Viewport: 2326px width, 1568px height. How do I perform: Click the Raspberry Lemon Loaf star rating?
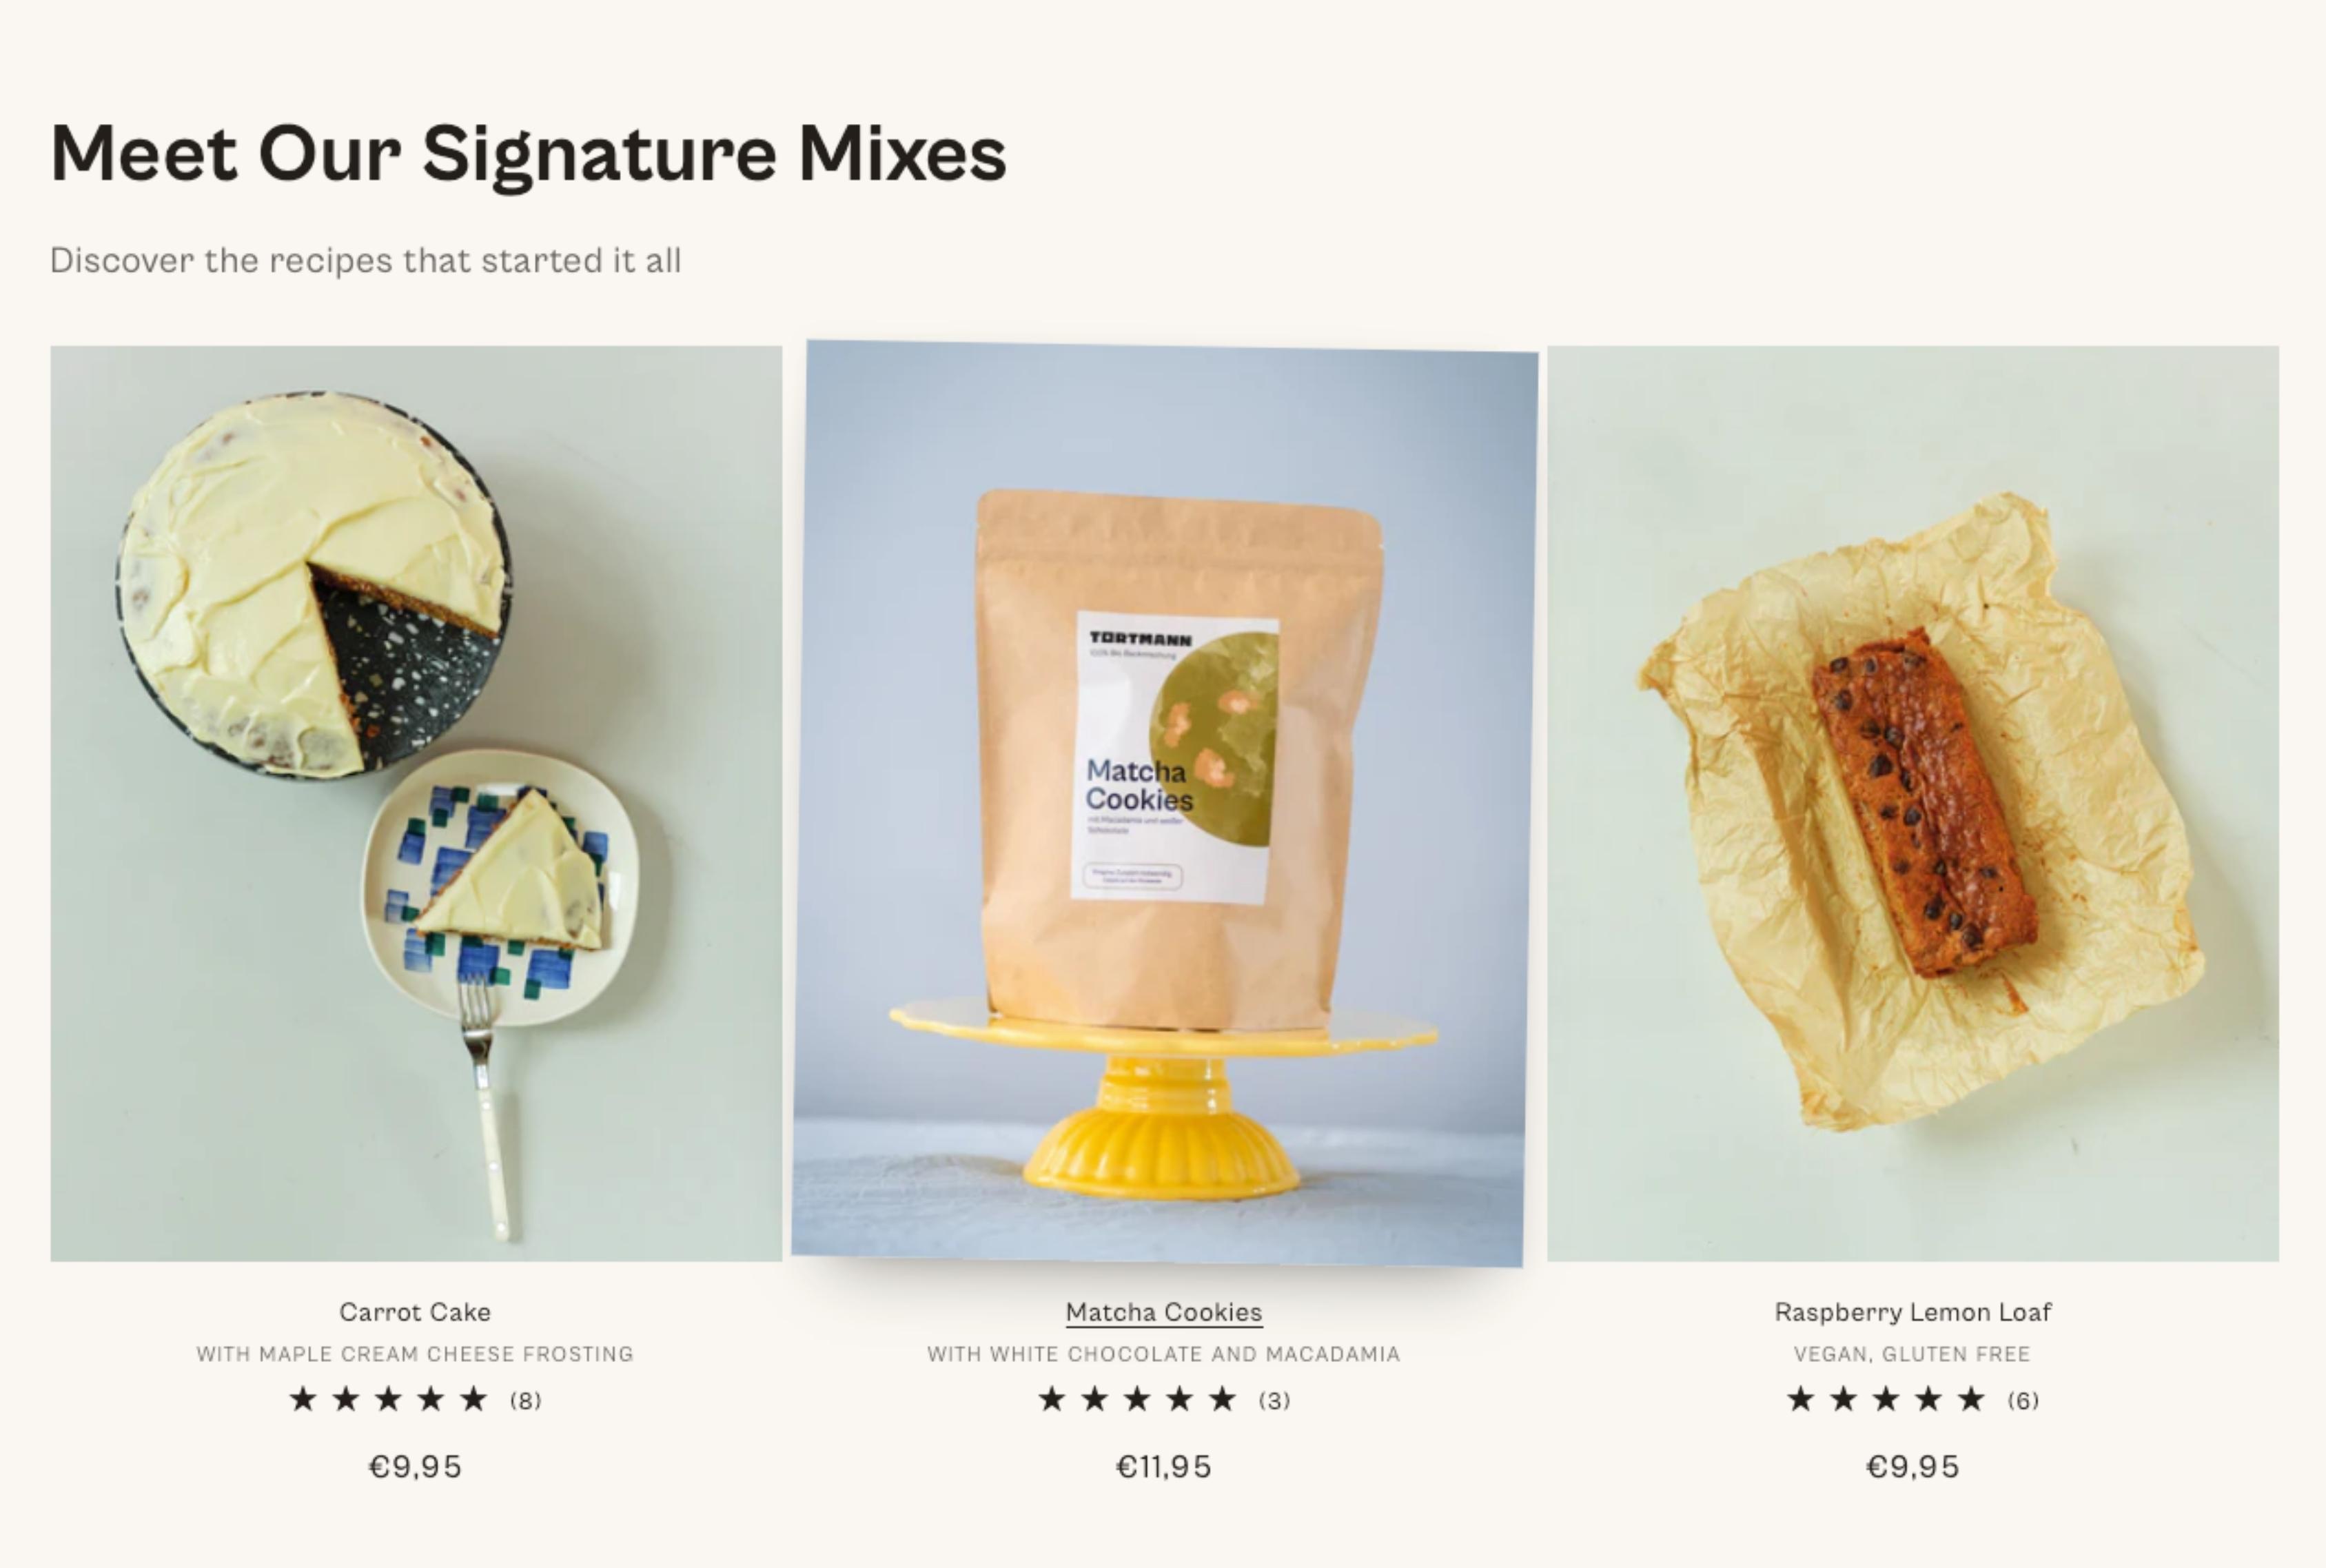click(x=1886, y=1399)
